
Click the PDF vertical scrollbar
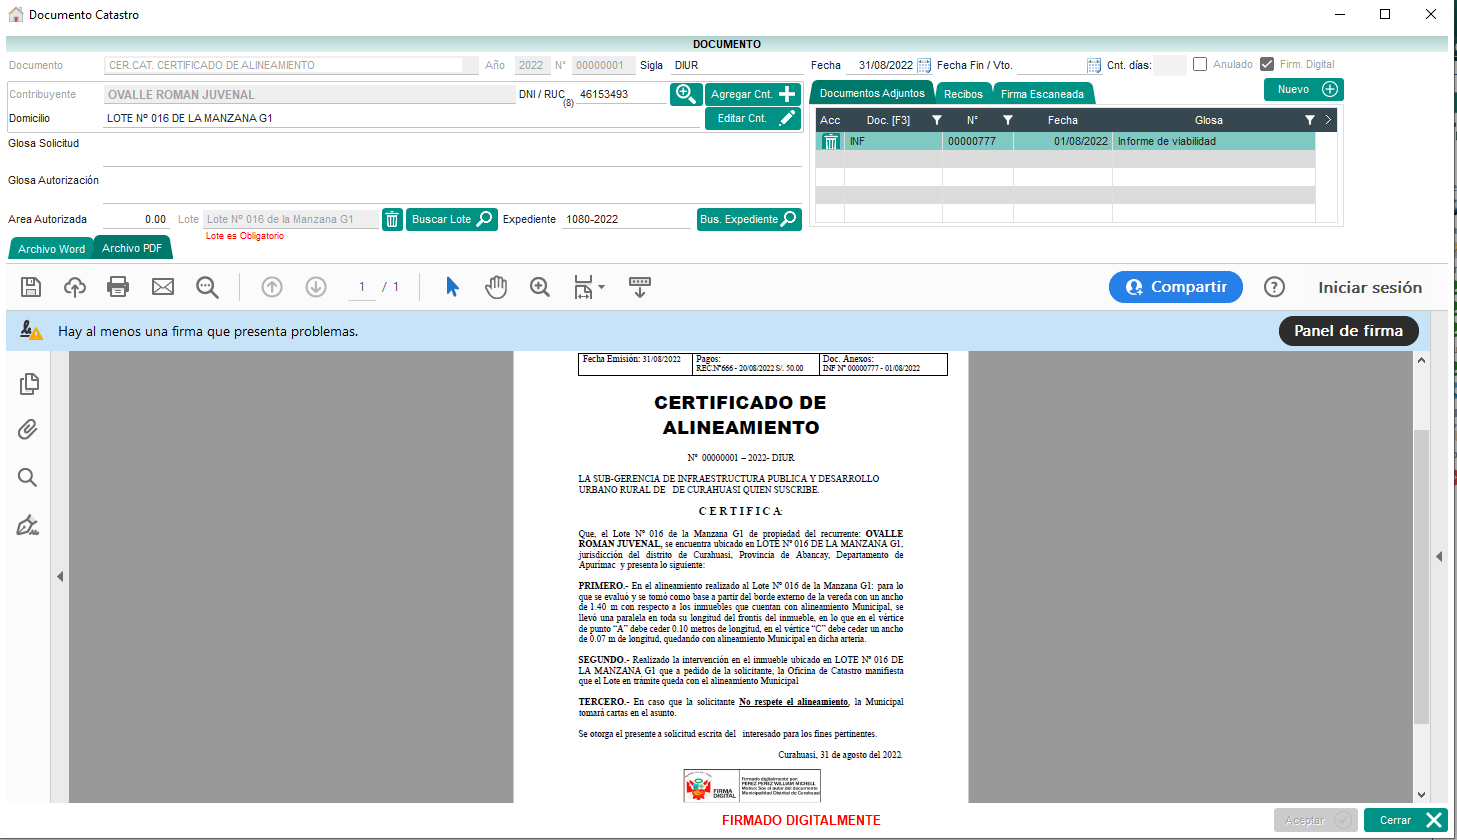[x=1421, y=575]
